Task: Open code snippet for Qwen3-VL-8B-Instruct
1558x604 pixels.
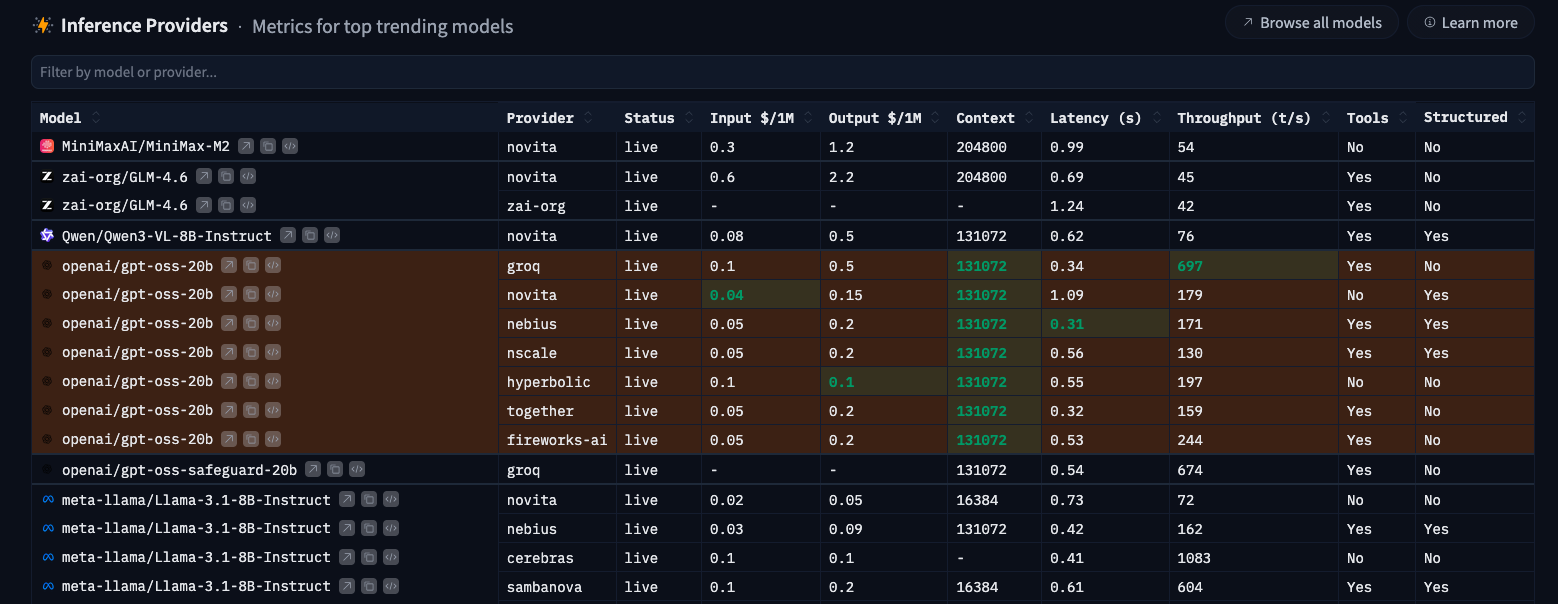Action: tap(331, 235)
